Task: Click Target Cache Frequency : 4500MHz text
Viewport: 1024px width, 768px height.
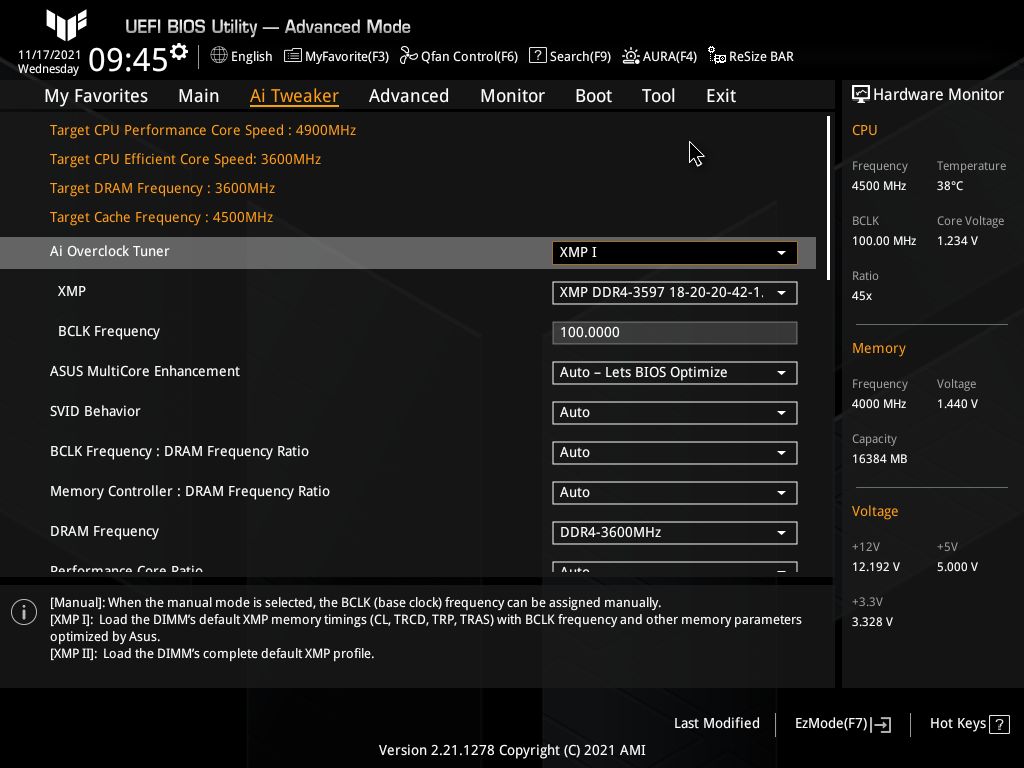Action: 161,217
